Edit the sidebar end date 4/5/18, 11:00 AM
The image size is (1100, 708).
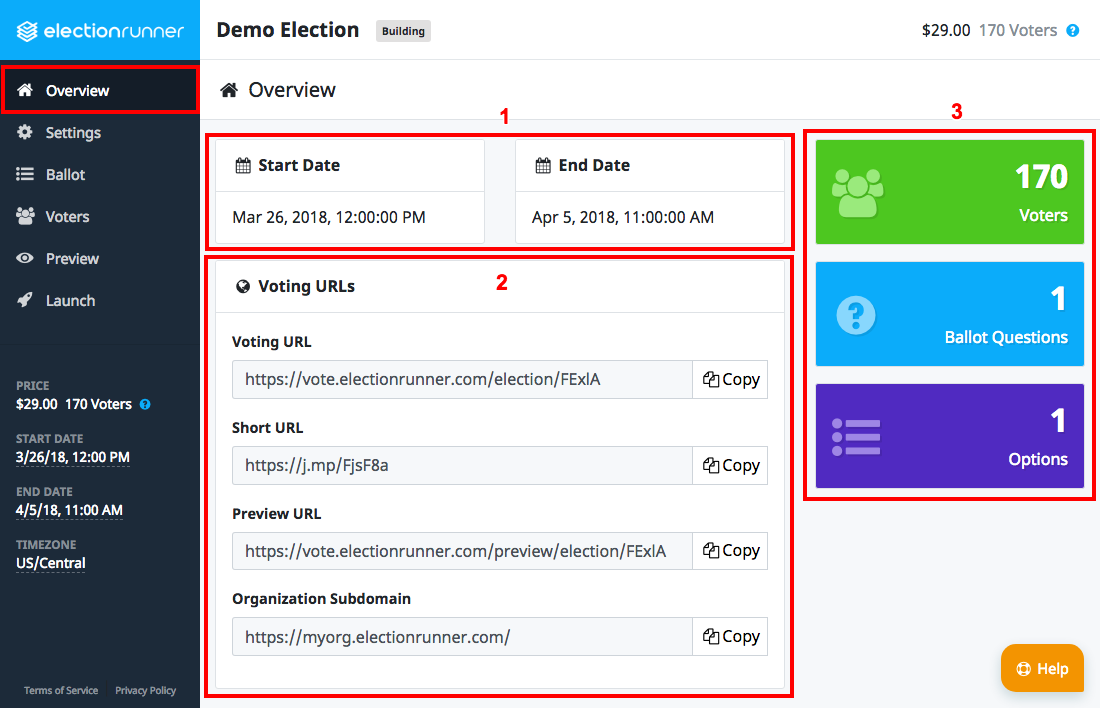pos(69,510)
